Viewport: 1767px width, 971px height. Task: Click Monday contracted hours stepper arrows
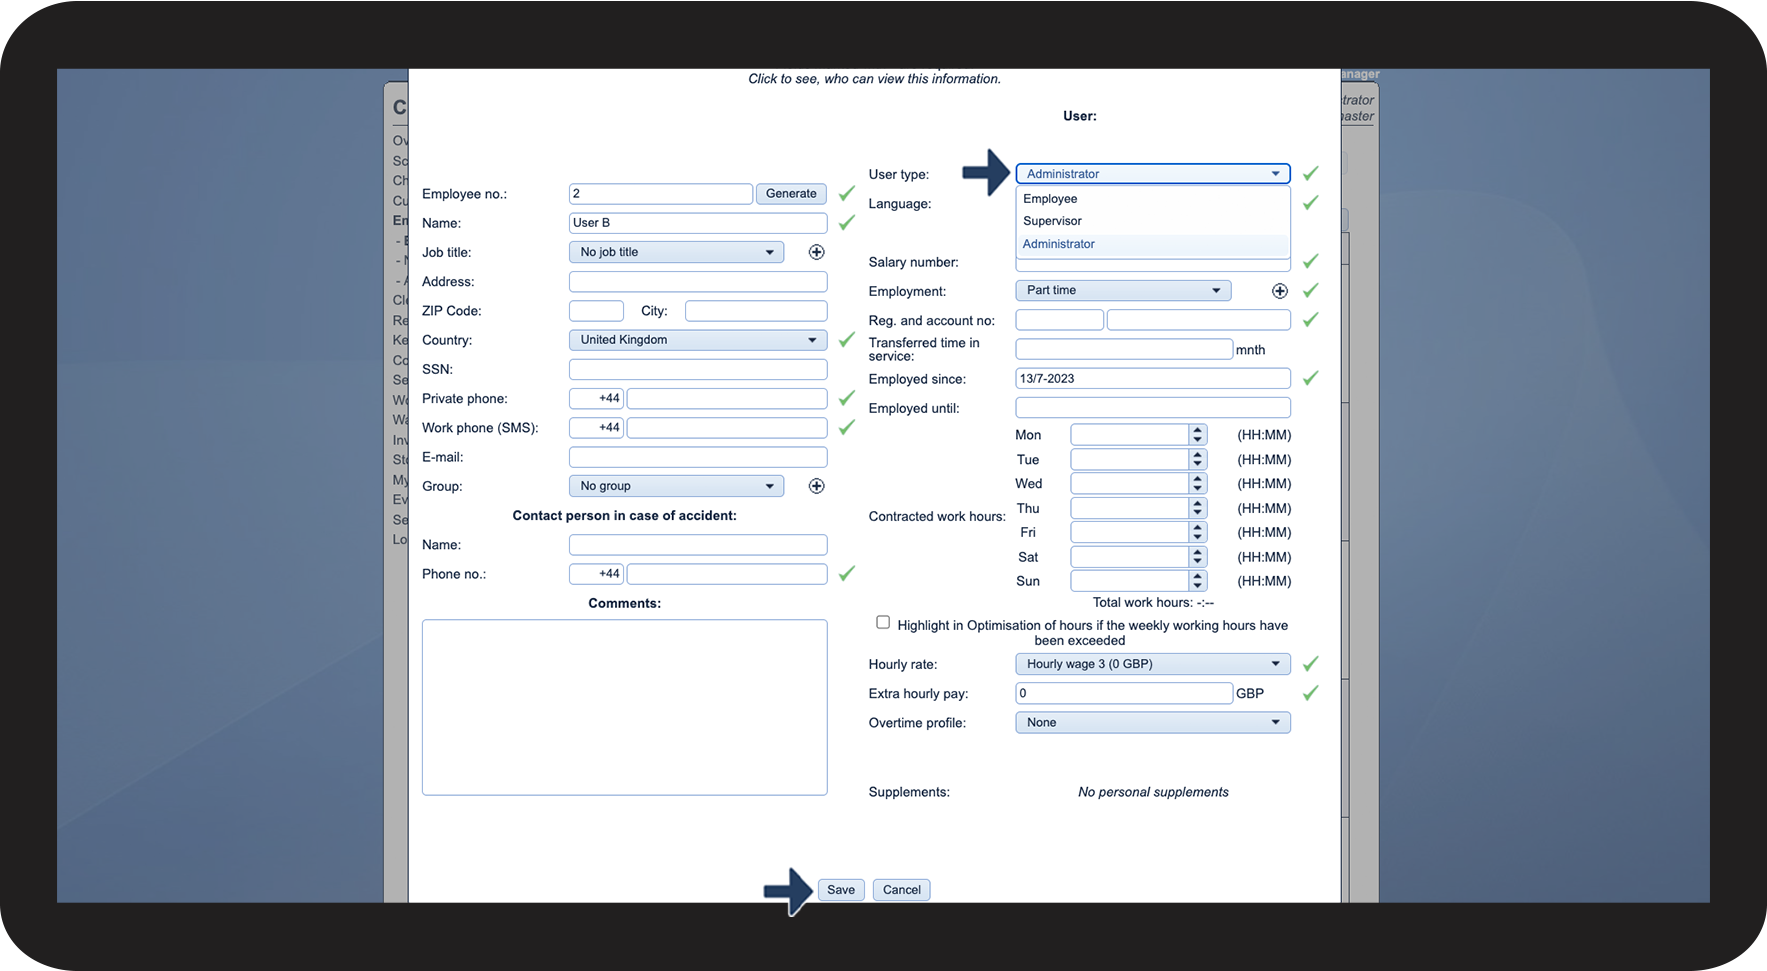point(1197,435)
